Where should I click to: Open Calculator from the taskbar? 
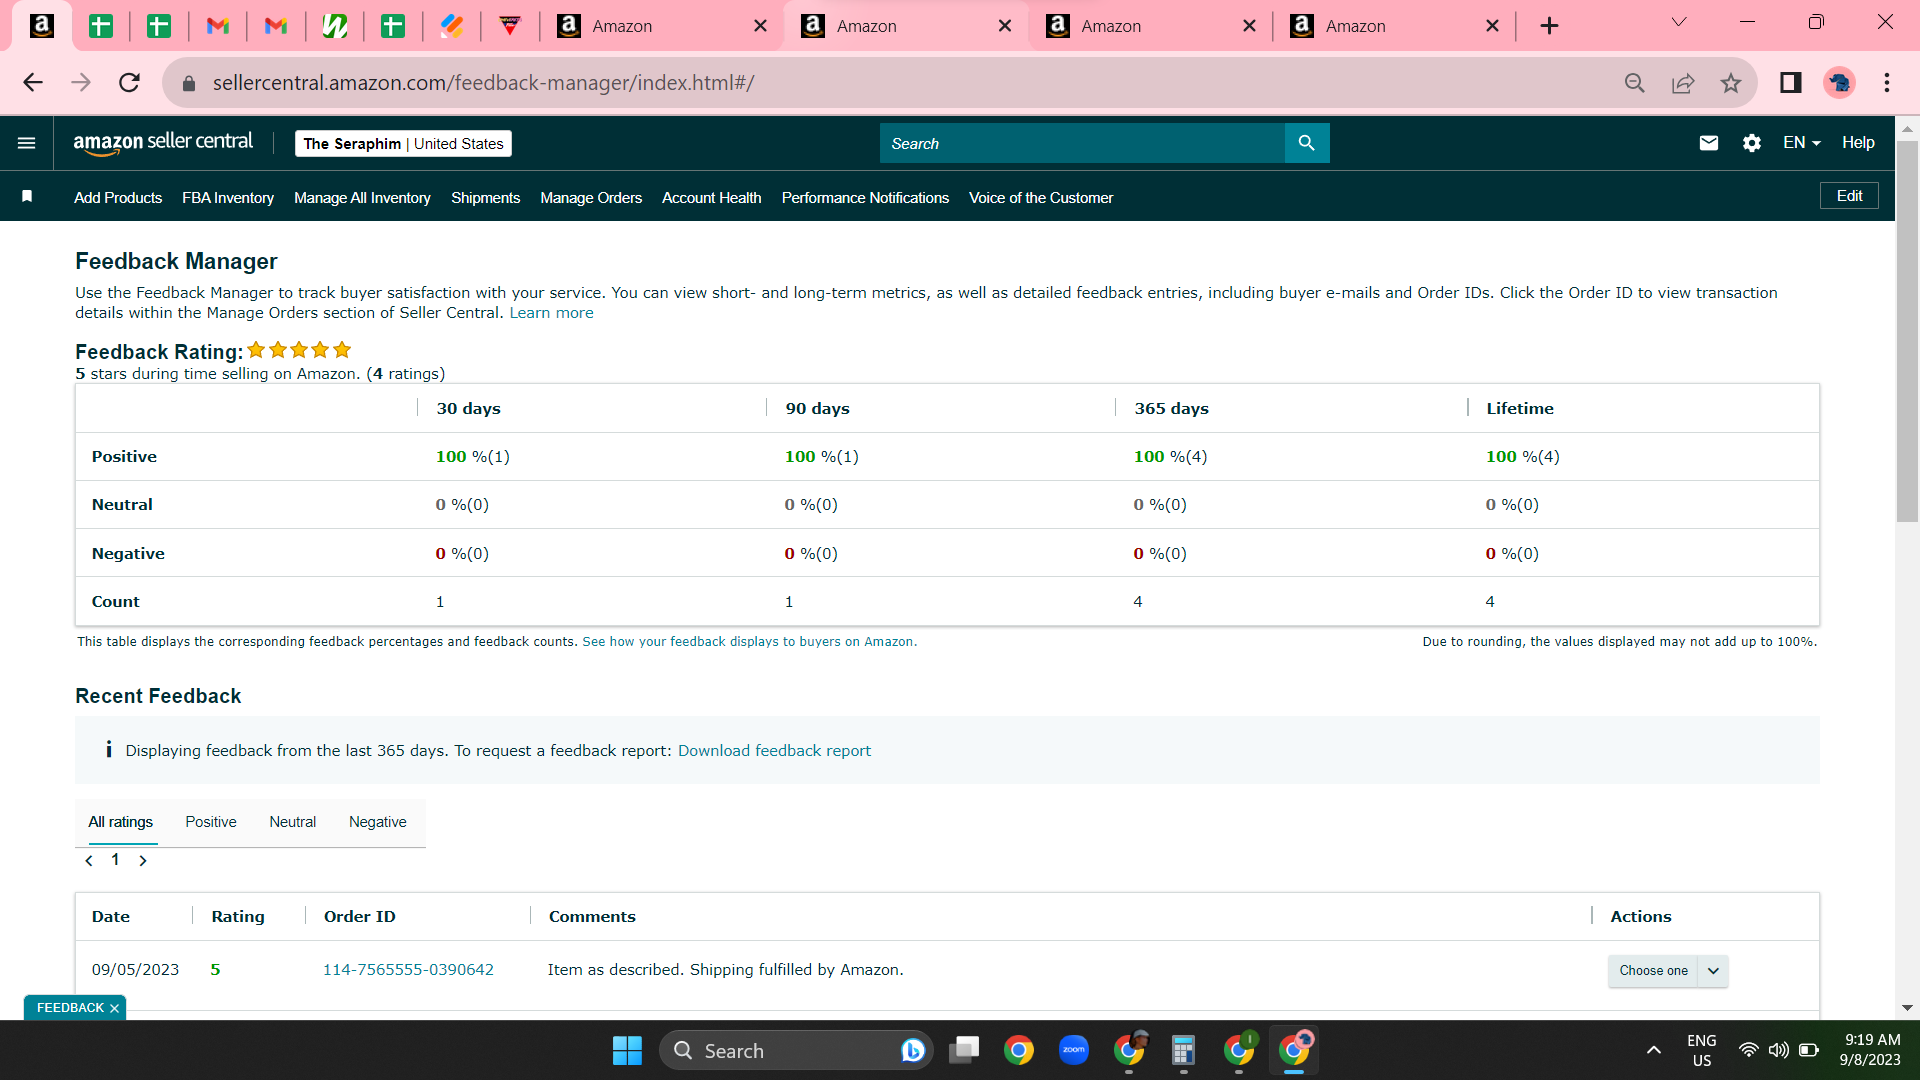(1184, 1050)
